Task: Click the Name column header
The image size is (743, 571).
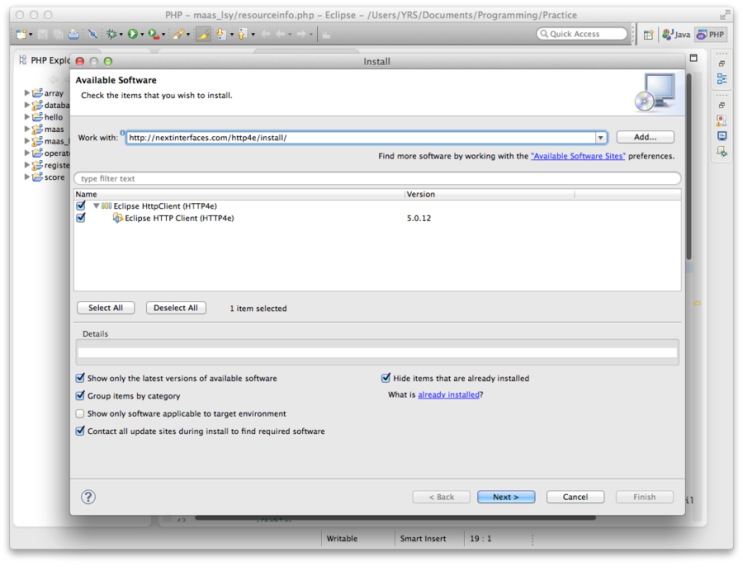Action: point(239,194)
